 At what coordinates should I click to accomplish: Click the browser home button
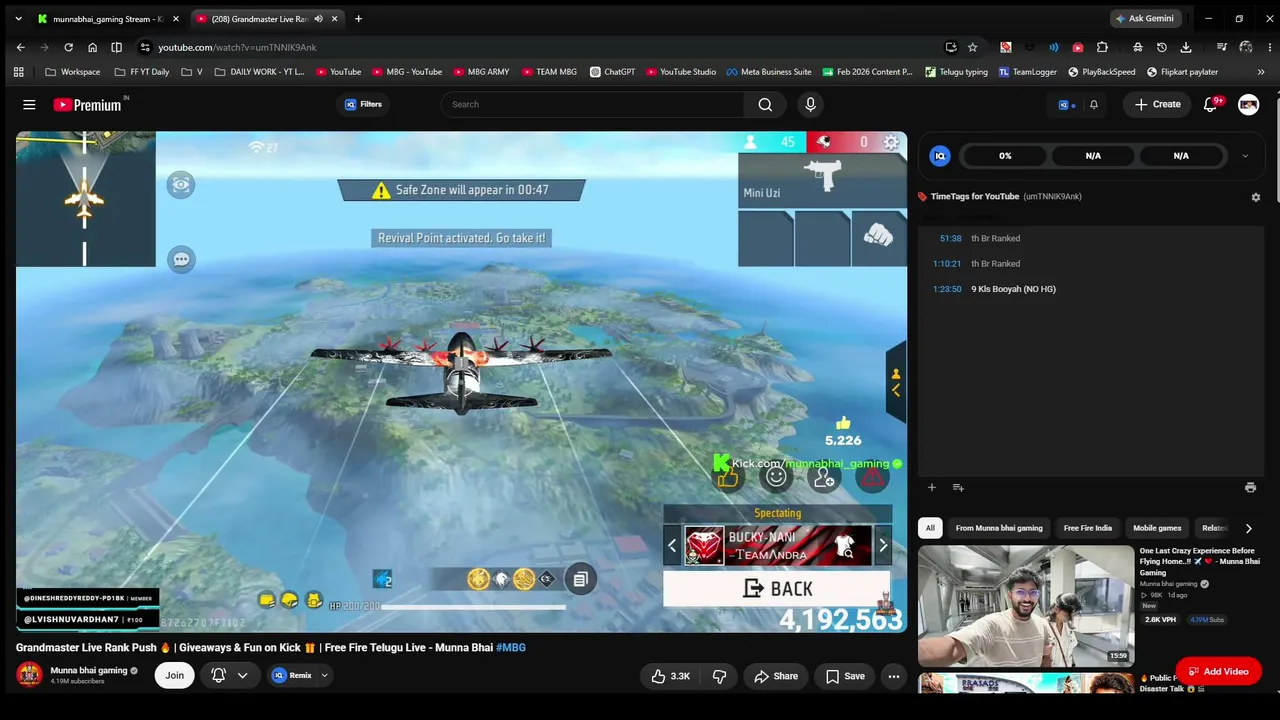click(x=92, y=47)
